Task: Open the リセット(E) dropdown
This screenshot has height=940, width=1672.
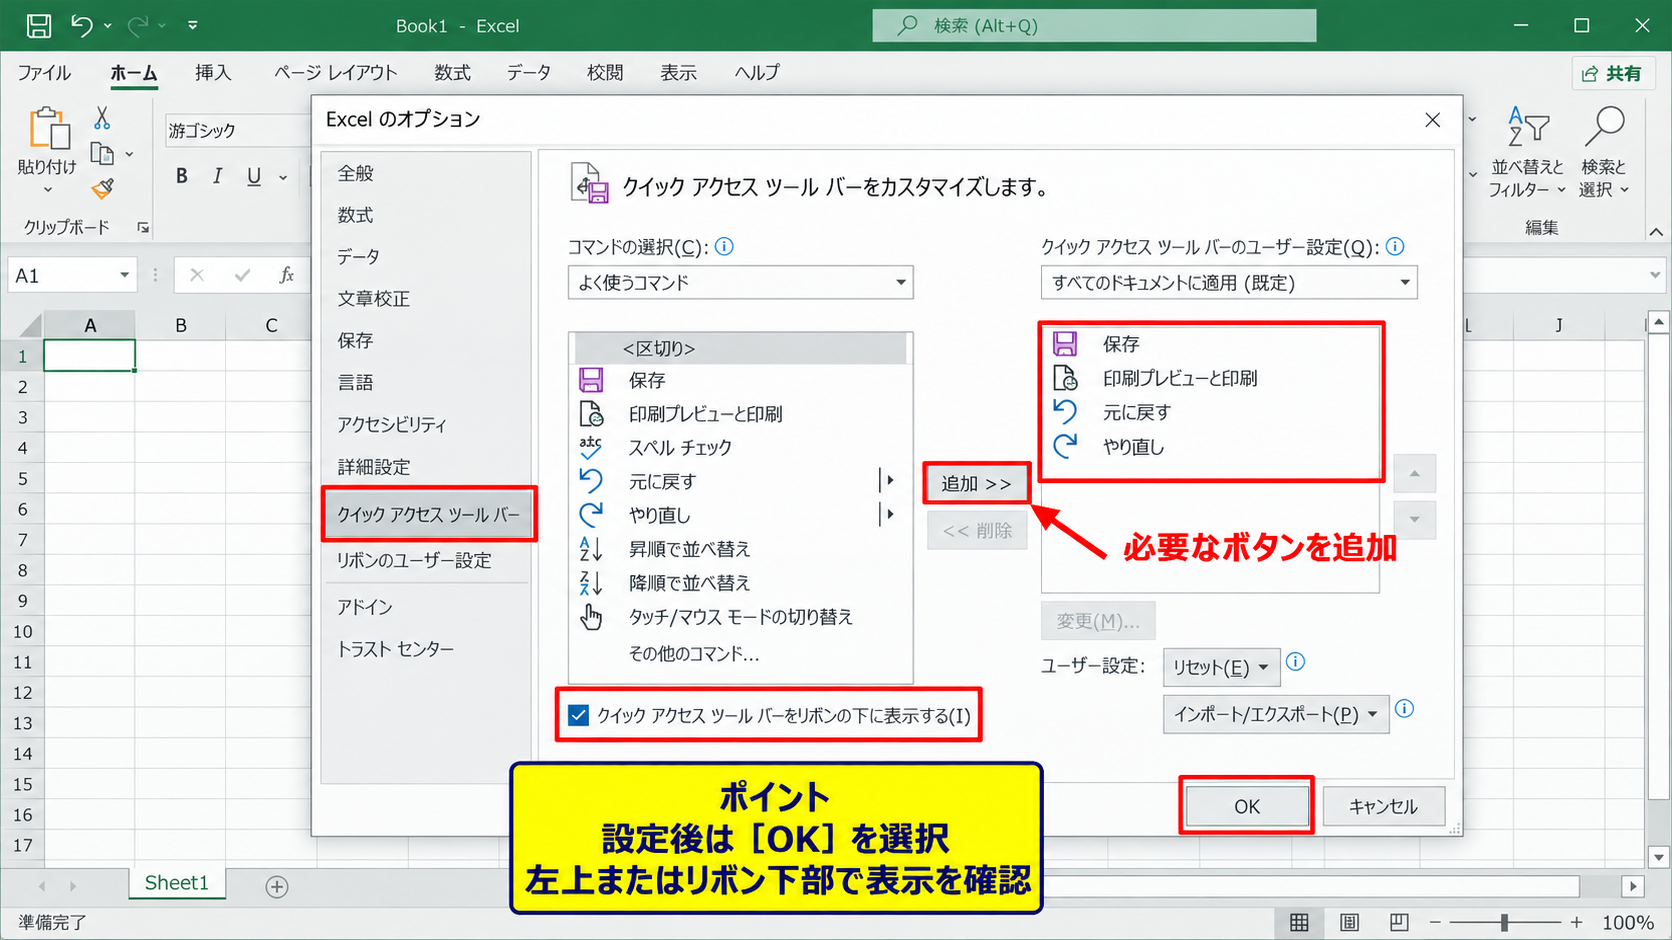Action: point(1221,667)
